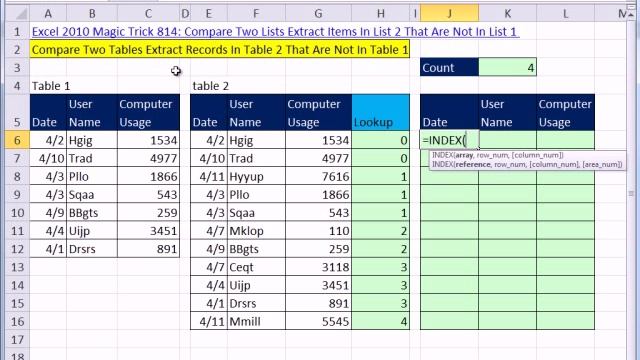Image resolution: width=640 pixels, height=360 pixels.
Task: Select the Count label cell
Action: click(x=449, y=67)
